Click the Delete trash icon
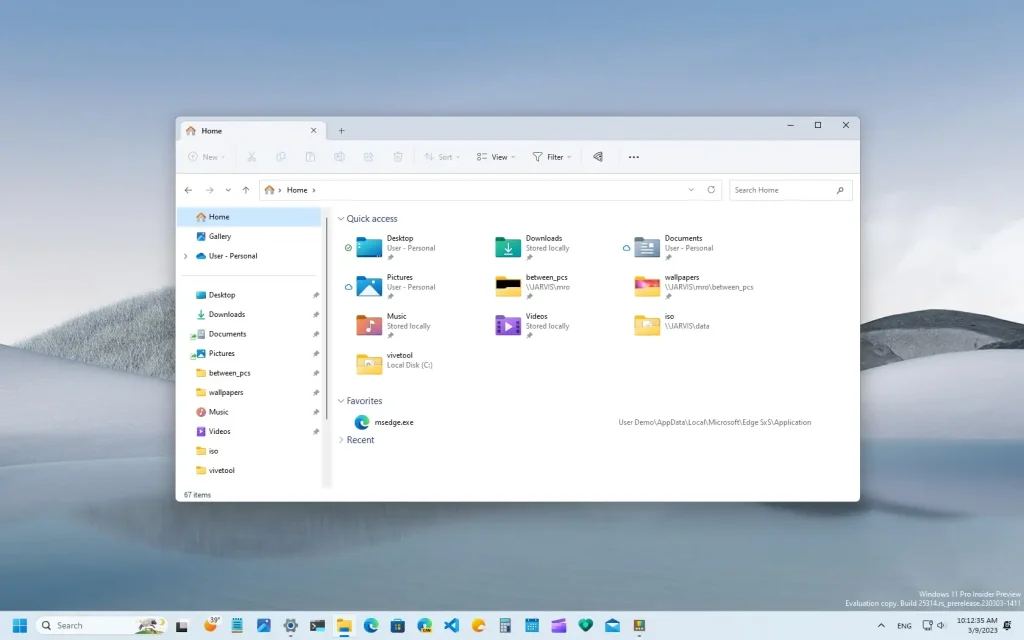This screenshot has height=640, width=1024. click(x=398, y=157)
